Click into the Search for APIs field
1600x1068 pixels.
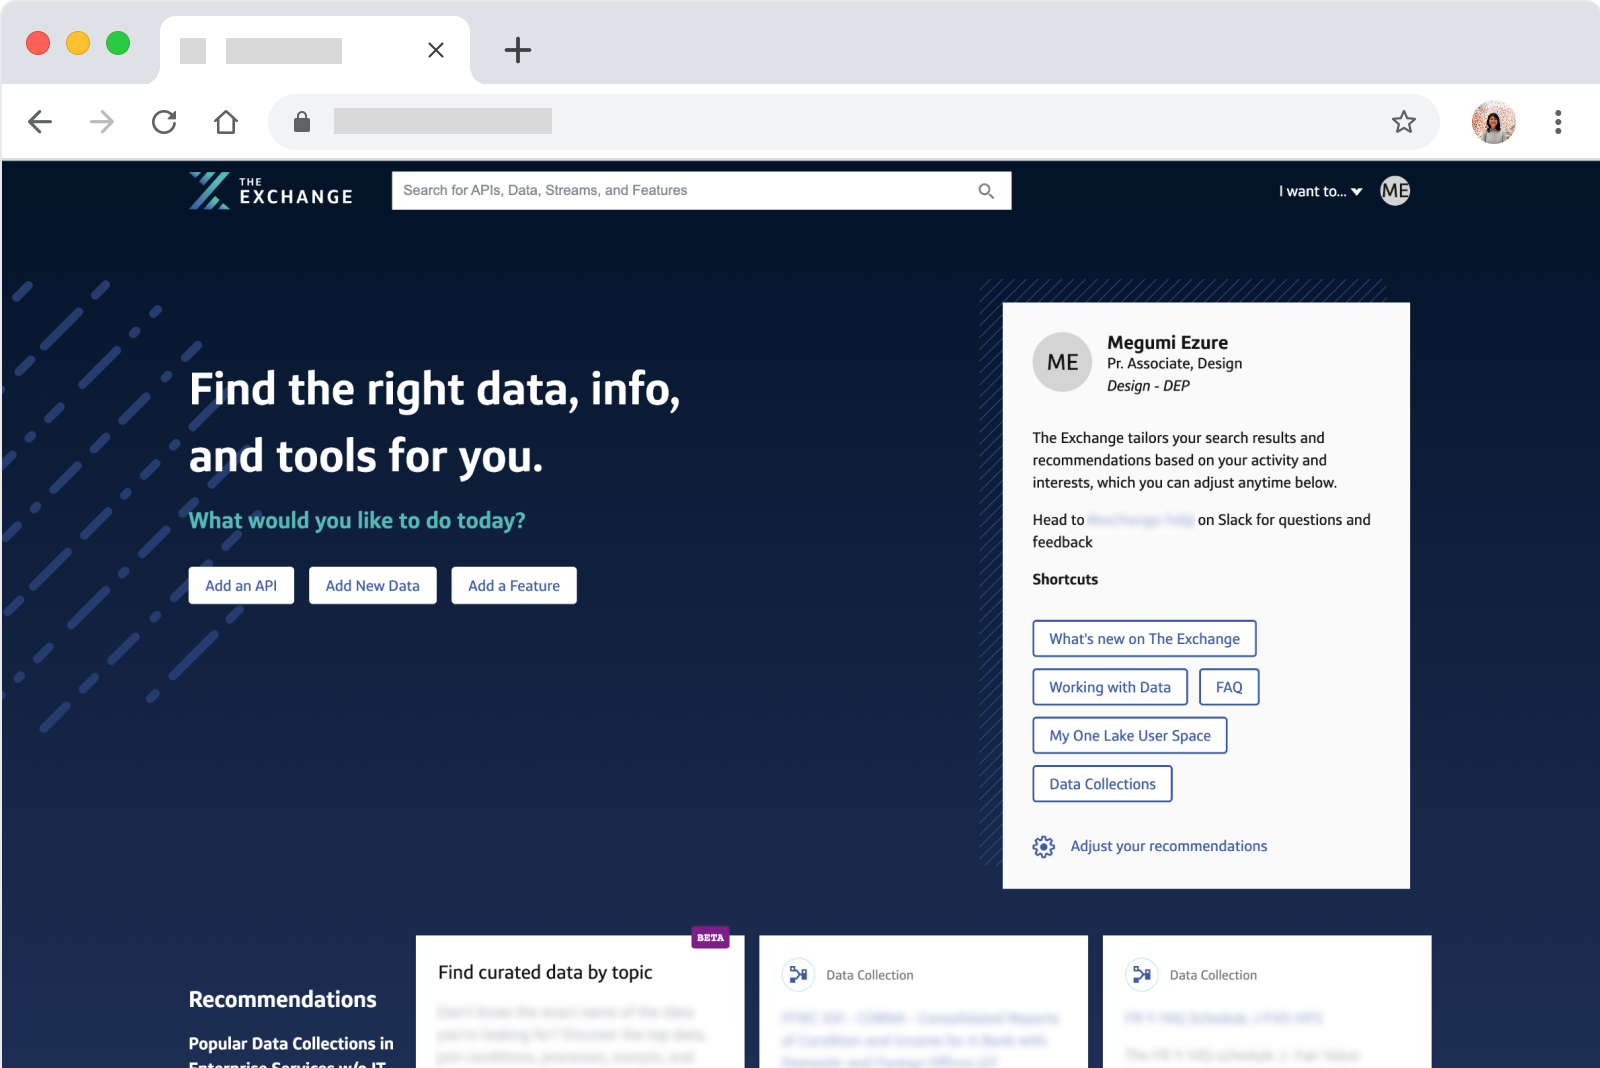click(x=701, y=191)
